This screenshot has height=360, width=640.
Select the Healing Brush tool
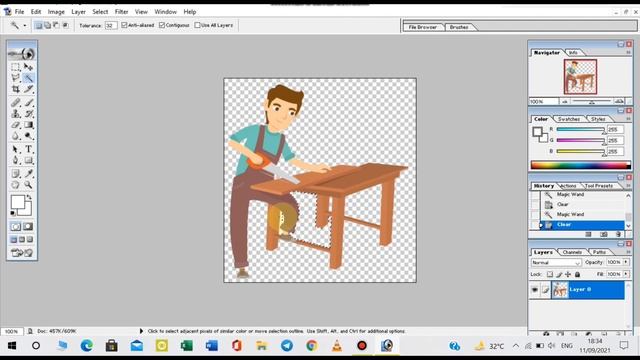pos(16,102)
